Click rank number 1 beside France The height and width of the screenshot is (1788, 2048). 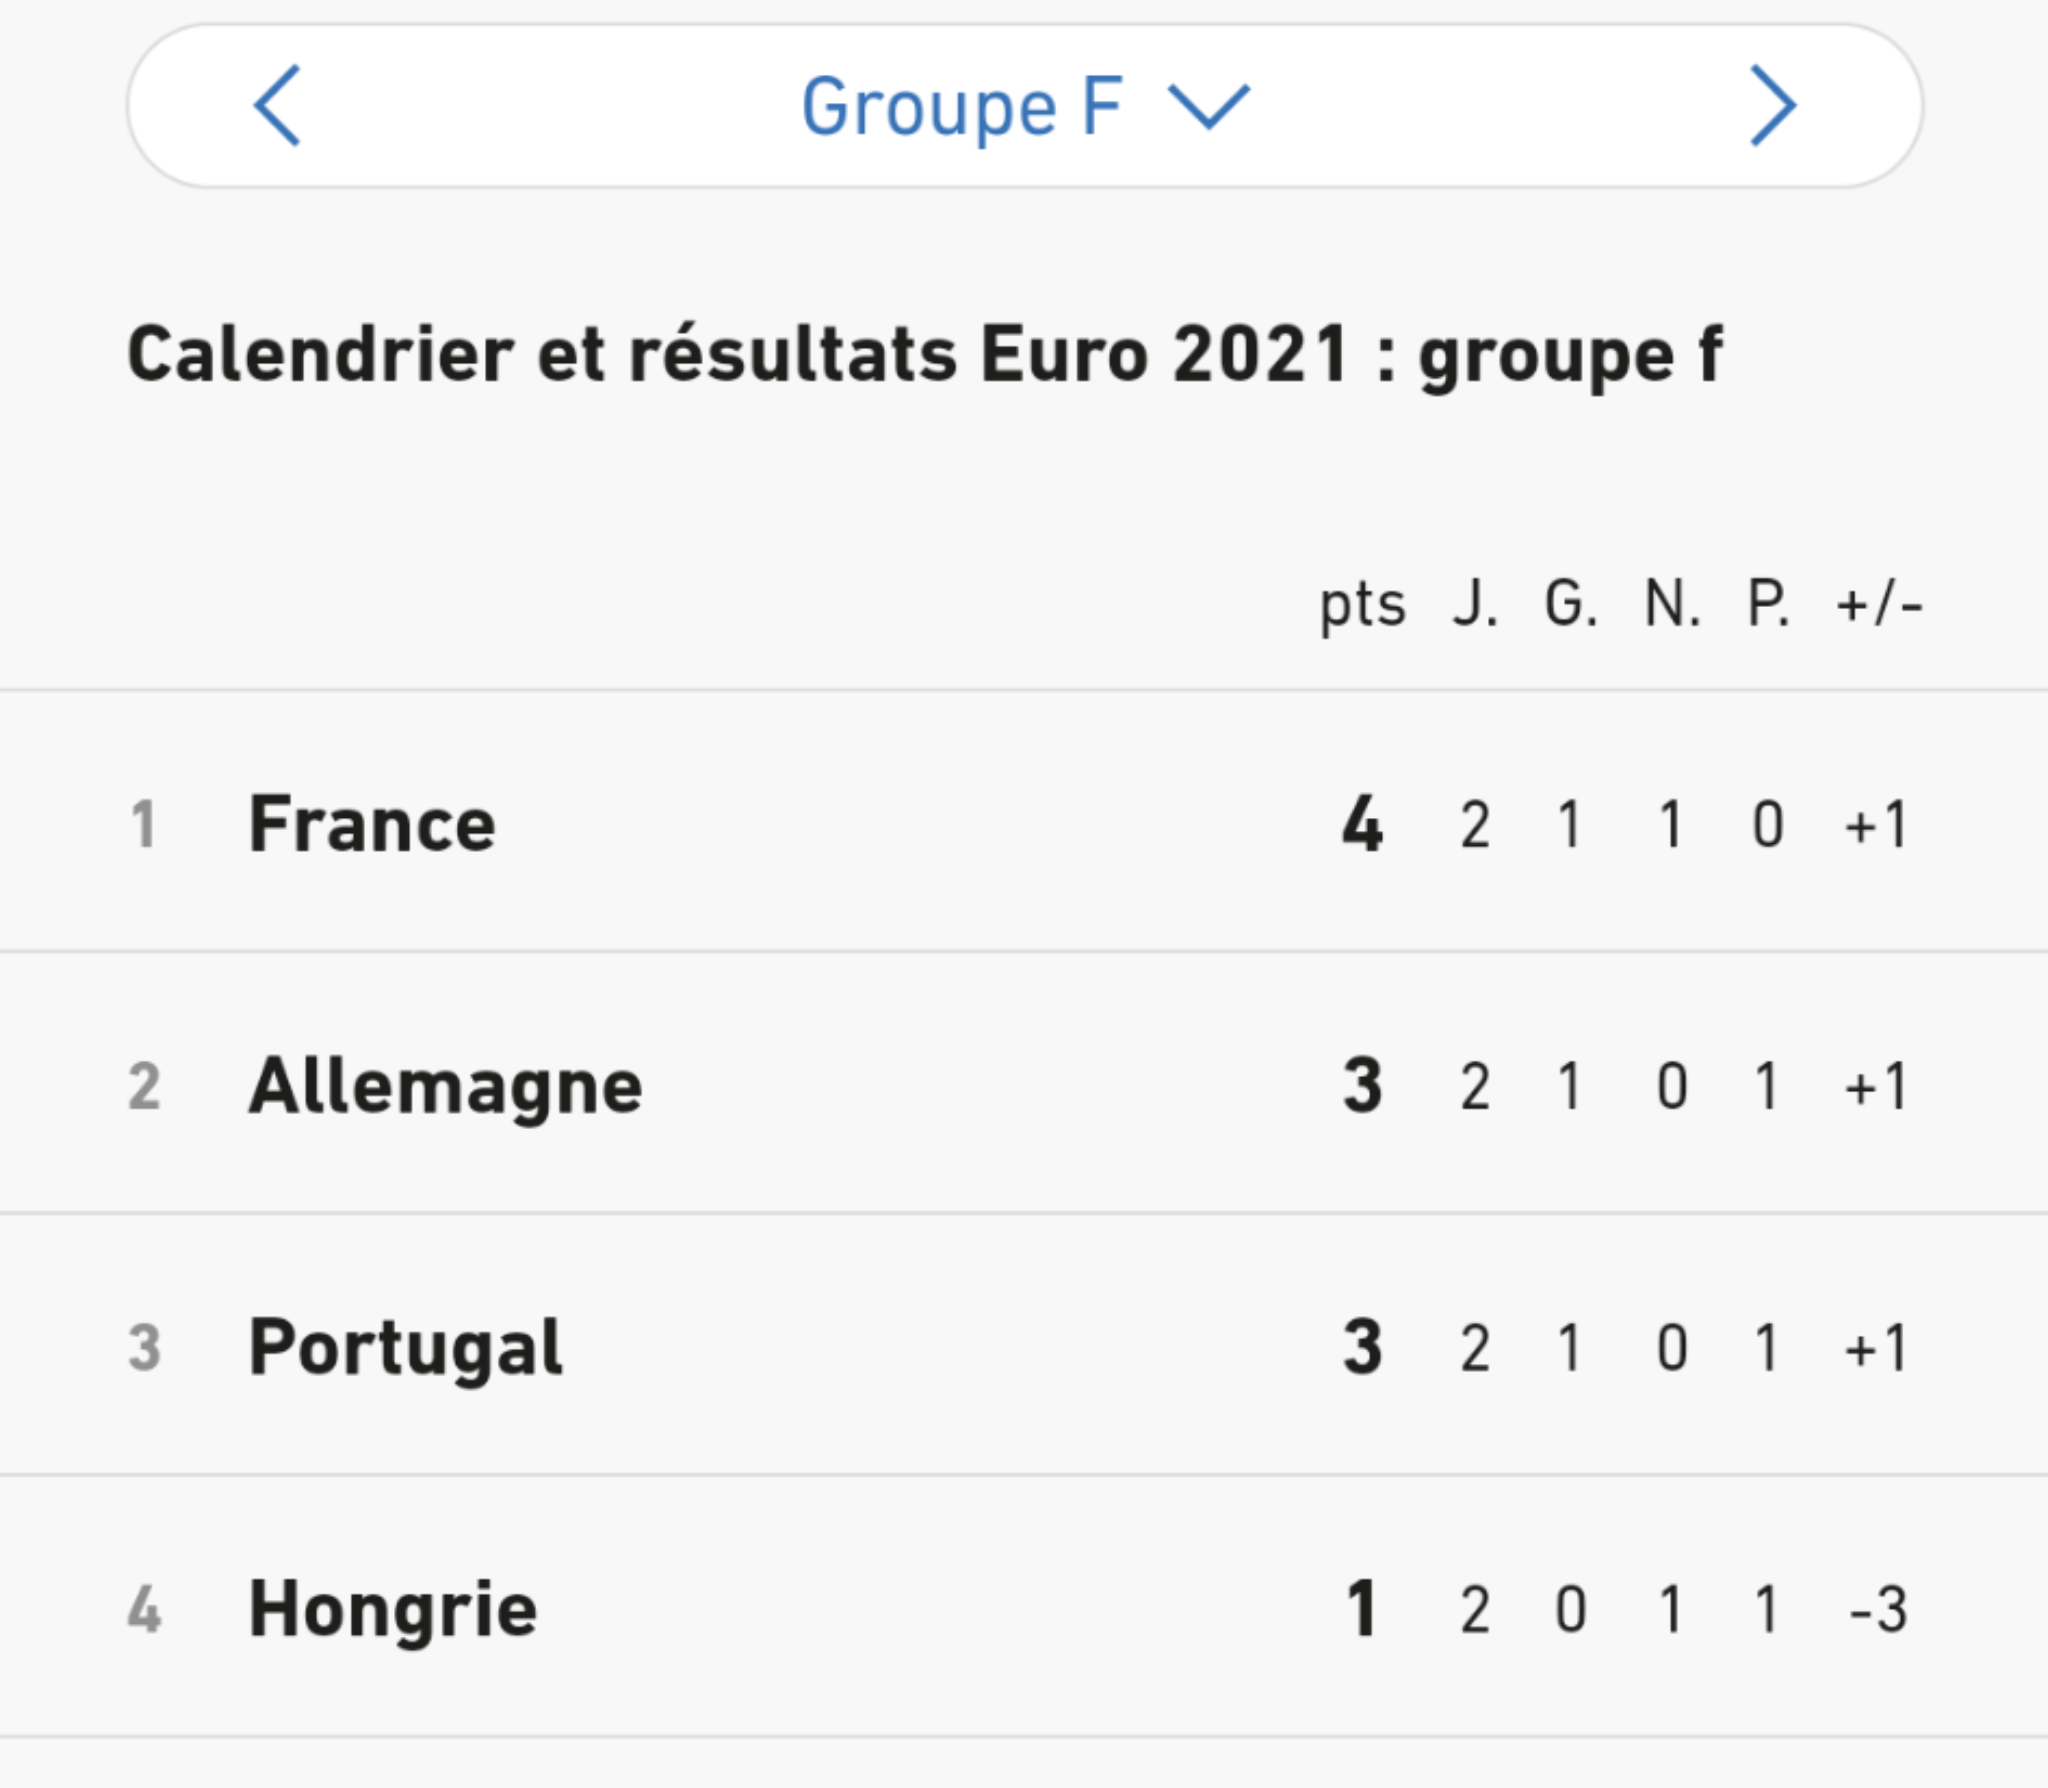[143, 824]
